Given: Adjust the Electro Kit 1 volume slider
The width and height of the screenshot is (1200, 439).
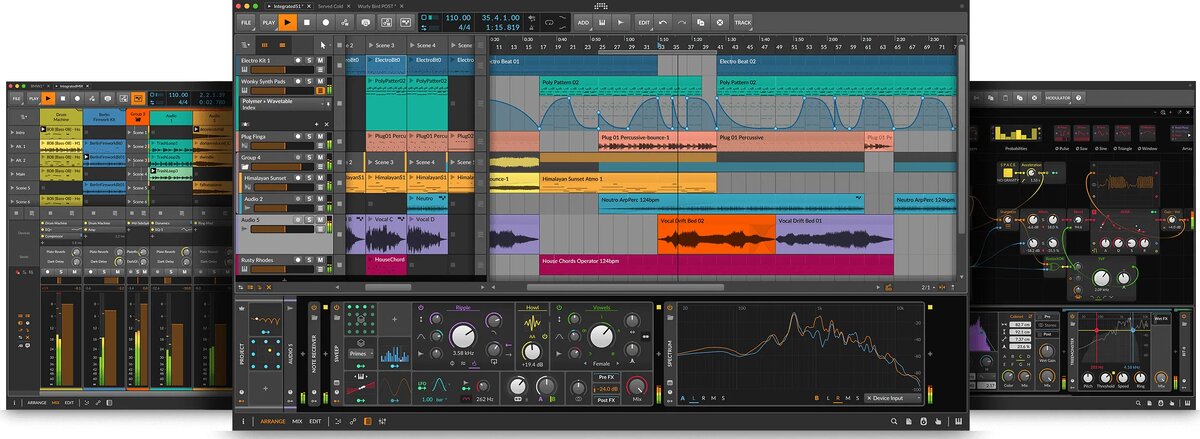Looking at the screenshot, I should point(281,70).
